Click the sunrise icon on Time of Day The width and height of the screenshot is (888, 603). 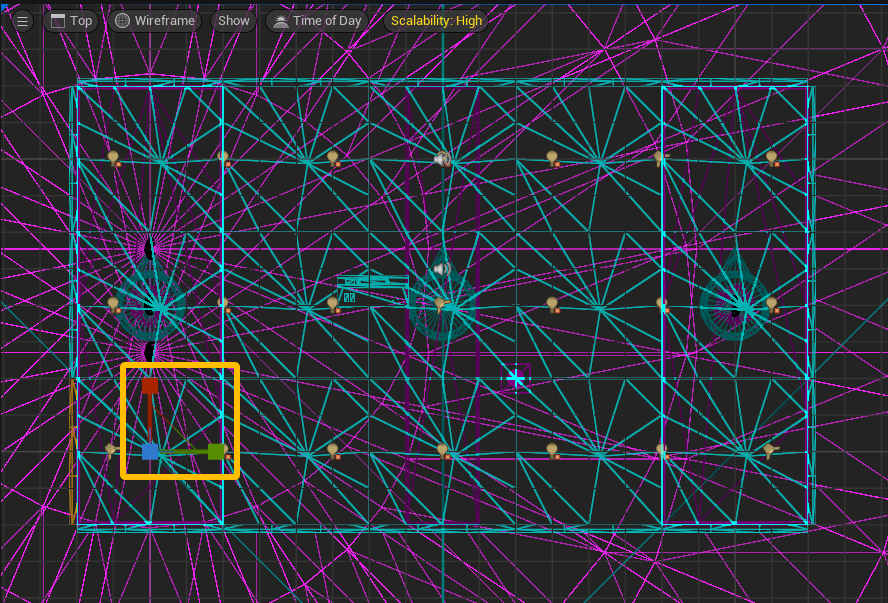click(279, 21)
